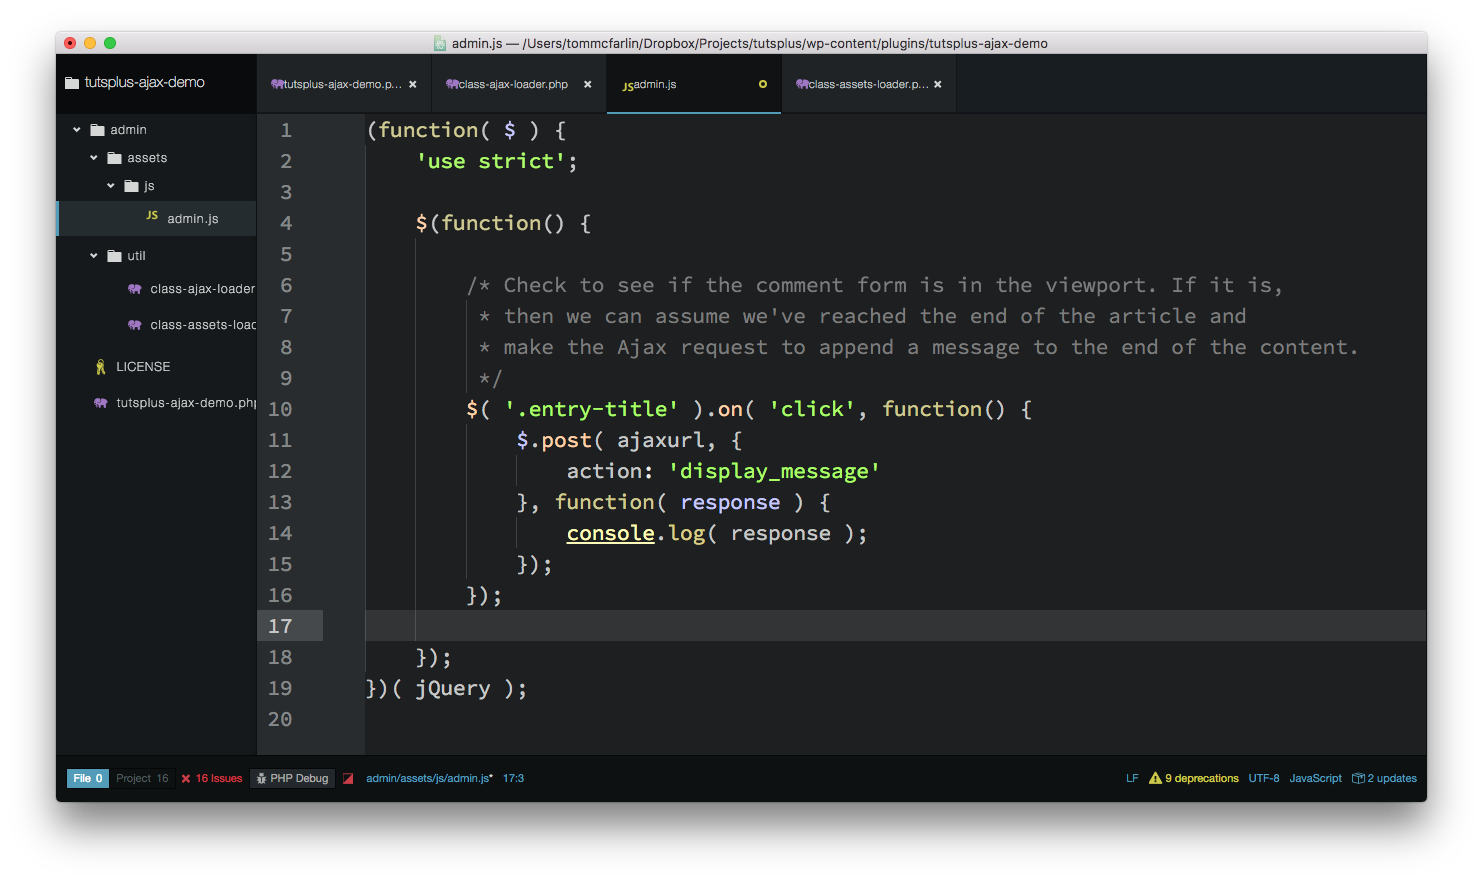Collapse the assets folder arrow
This screenshot has width=1483, height=882.
point(94,158)
